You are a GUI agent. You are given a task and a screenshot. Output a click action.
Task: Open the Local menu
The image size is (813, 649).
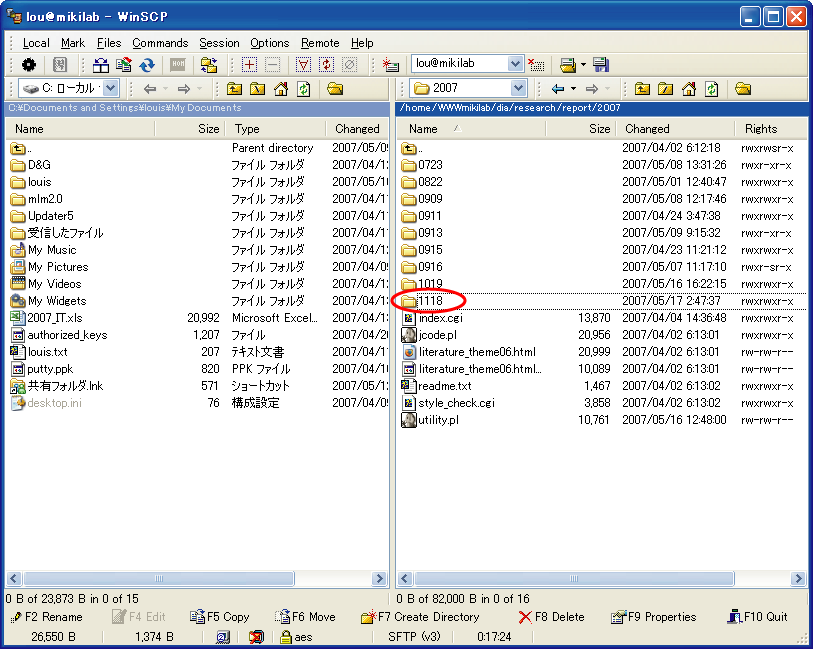(x=36, y=43)
